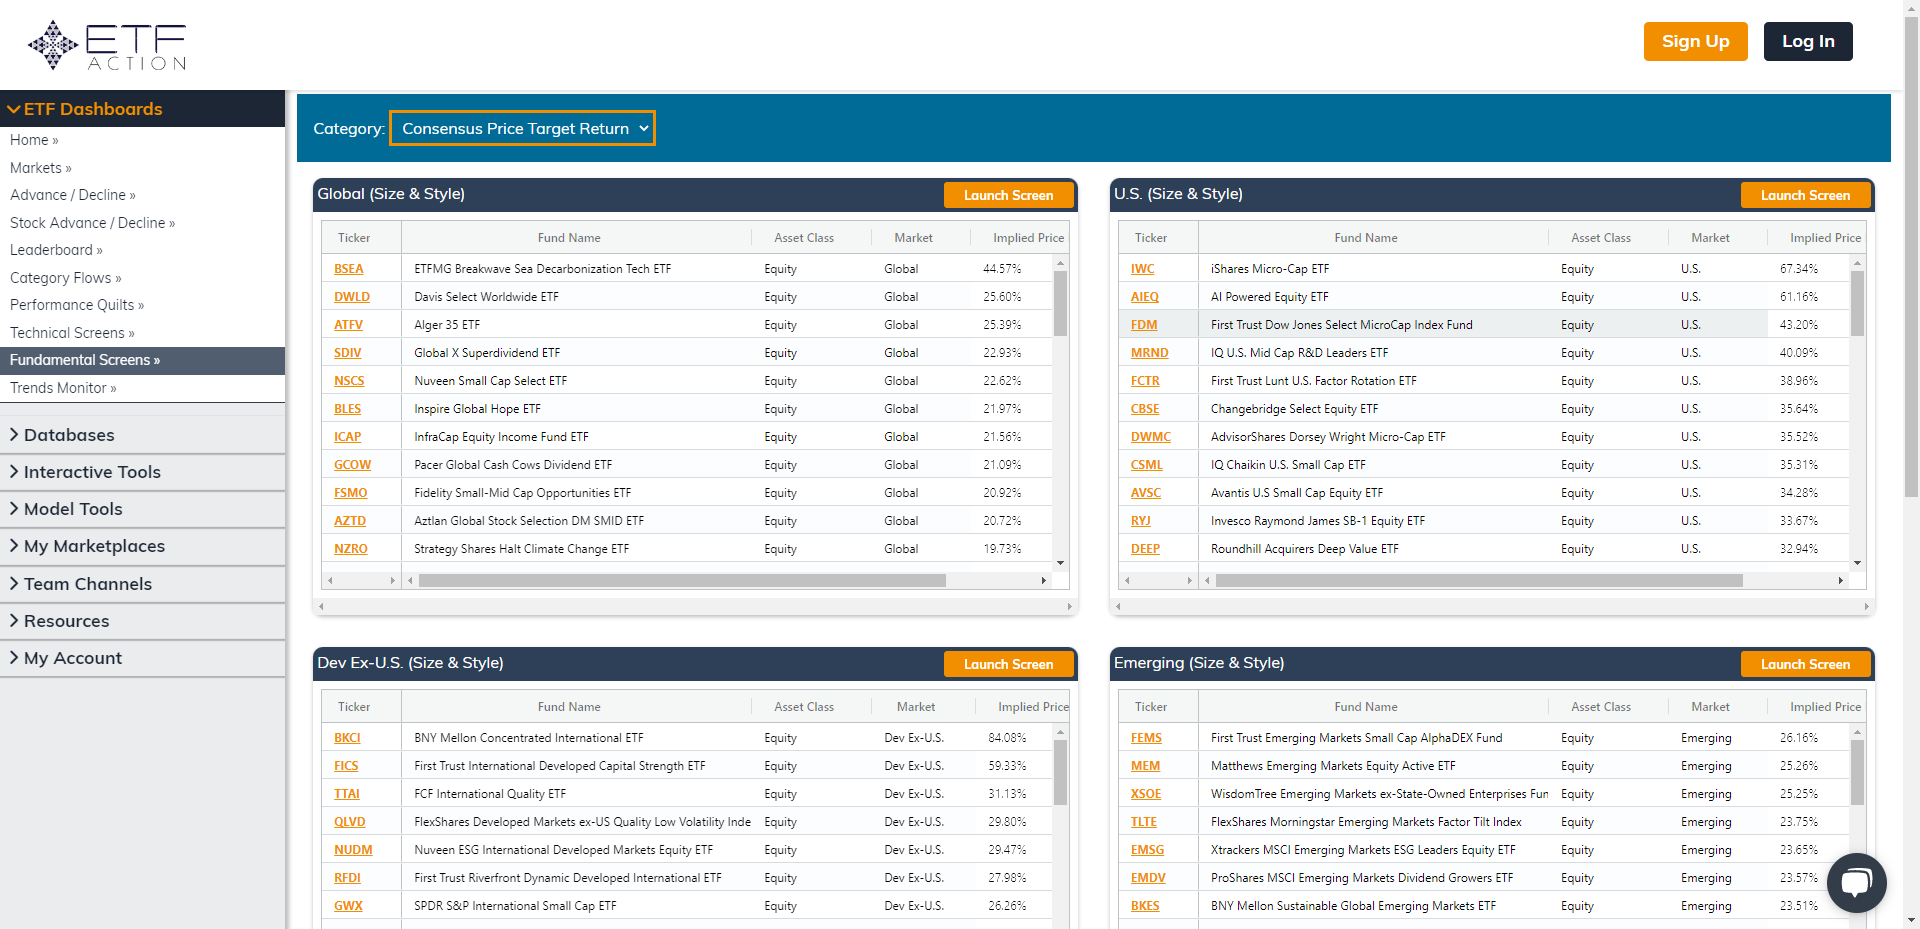Select Fundamental Screens in the sidebar
This screenshot has width=1920, height=929.
pos(84,360)
